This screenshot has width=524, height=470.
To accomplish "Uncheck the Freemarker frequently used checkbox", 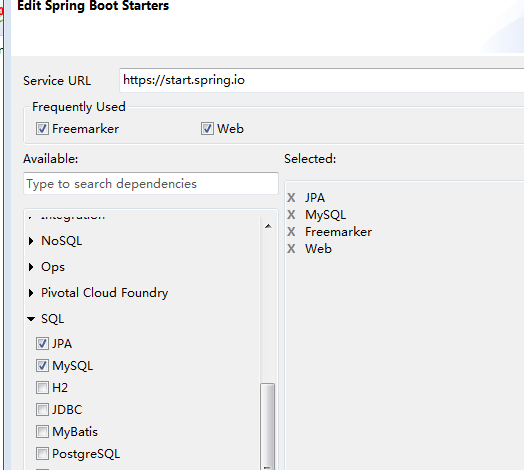I will click(42, 129).
